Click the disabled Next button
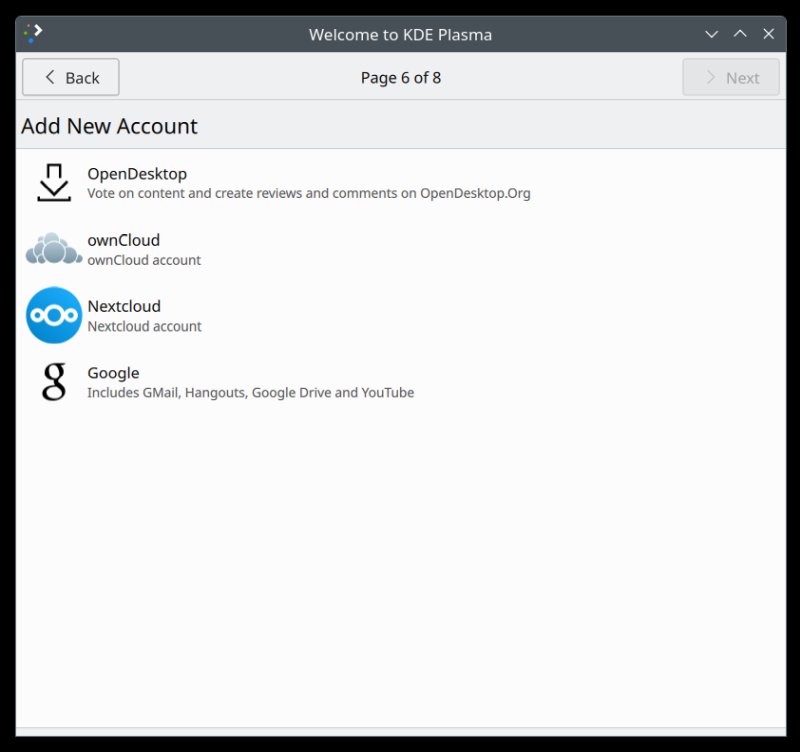 pos(731,77)
